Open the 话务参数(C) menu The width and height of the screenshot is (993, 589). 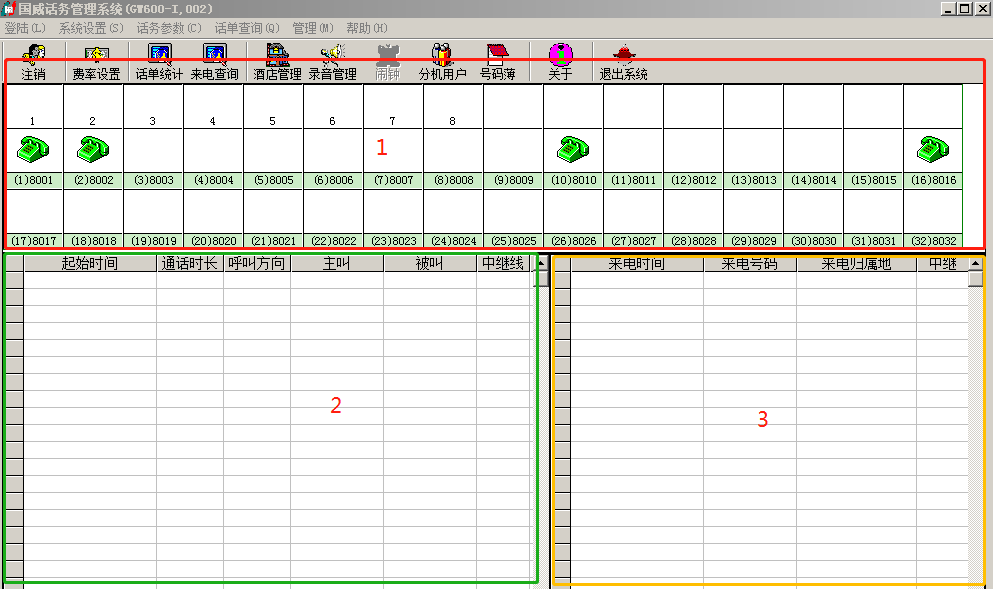[x=169, y=28]
